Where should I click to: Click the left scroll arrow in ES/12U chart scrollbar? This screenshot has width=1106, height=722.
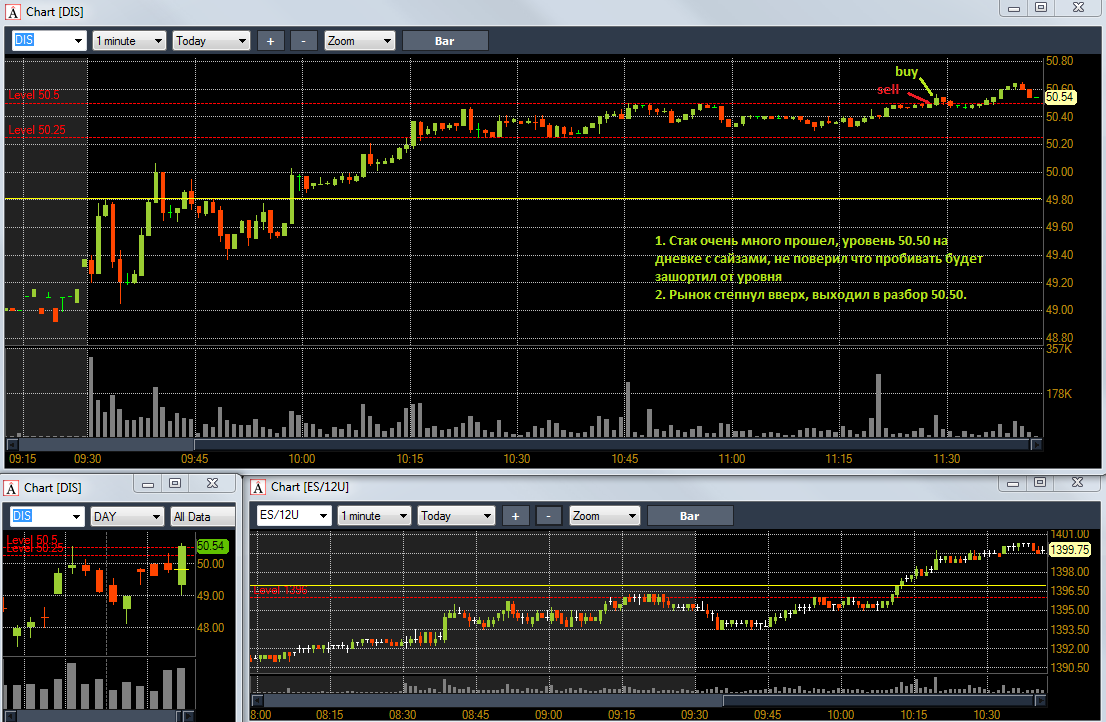pyautogui.click(x=257, y=700)
